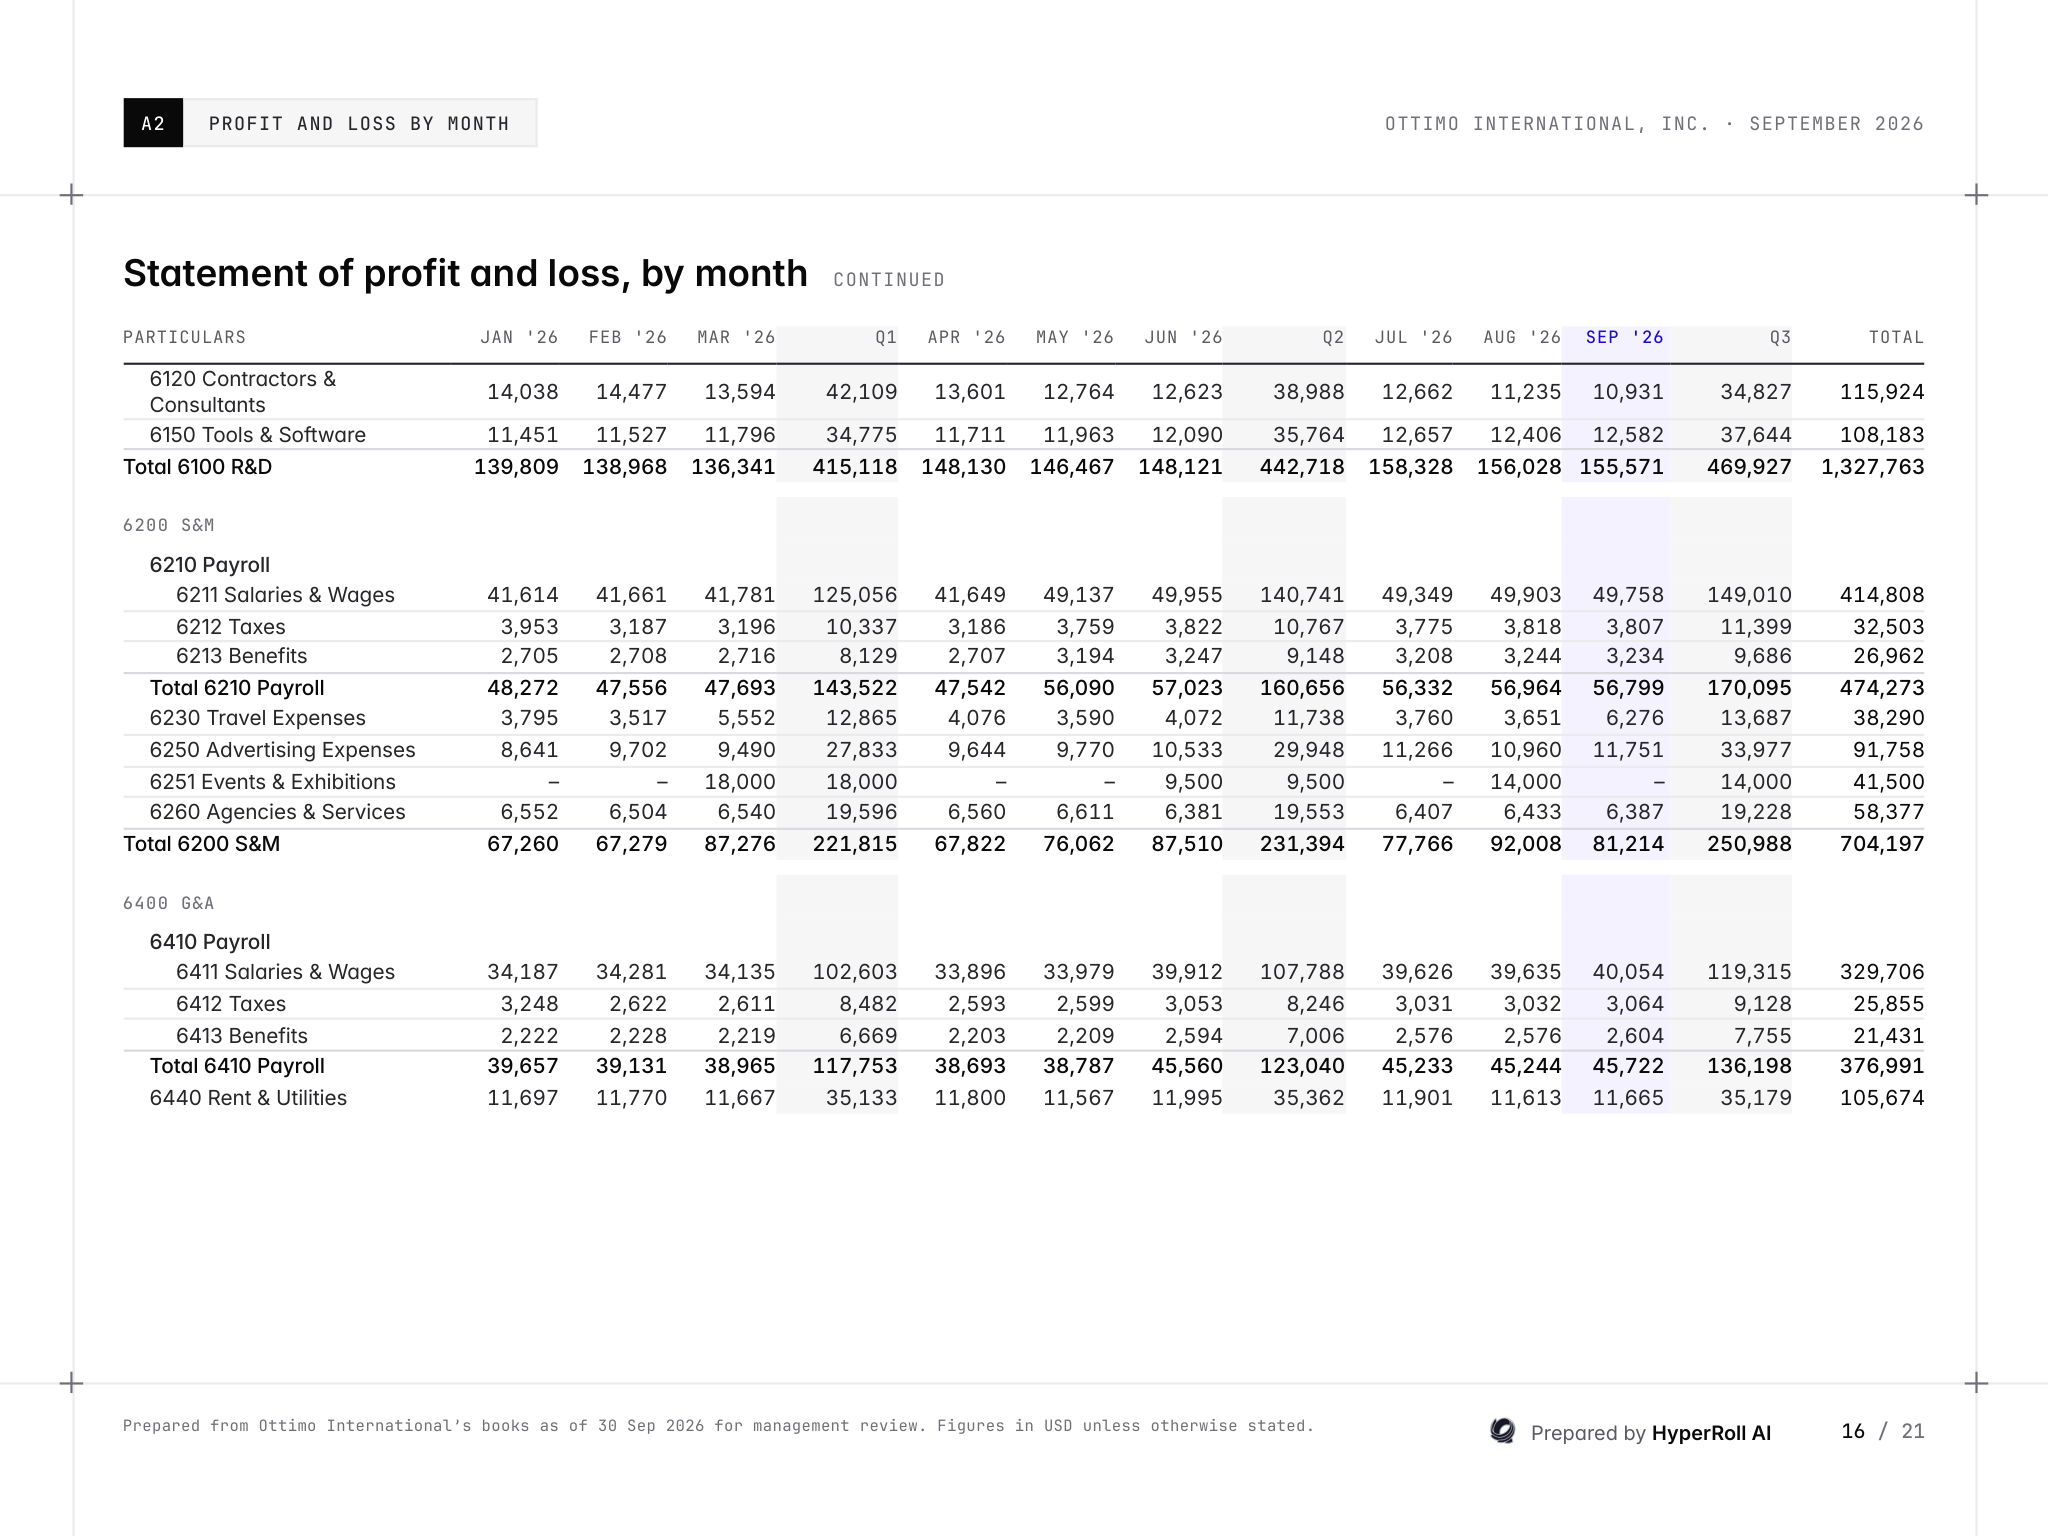Image resolution: width=2048 pixels, height=1536 pixels.
Task: Click the 'Ottimo International, Inc. · September 2026' header
Action: point(1654,123)
